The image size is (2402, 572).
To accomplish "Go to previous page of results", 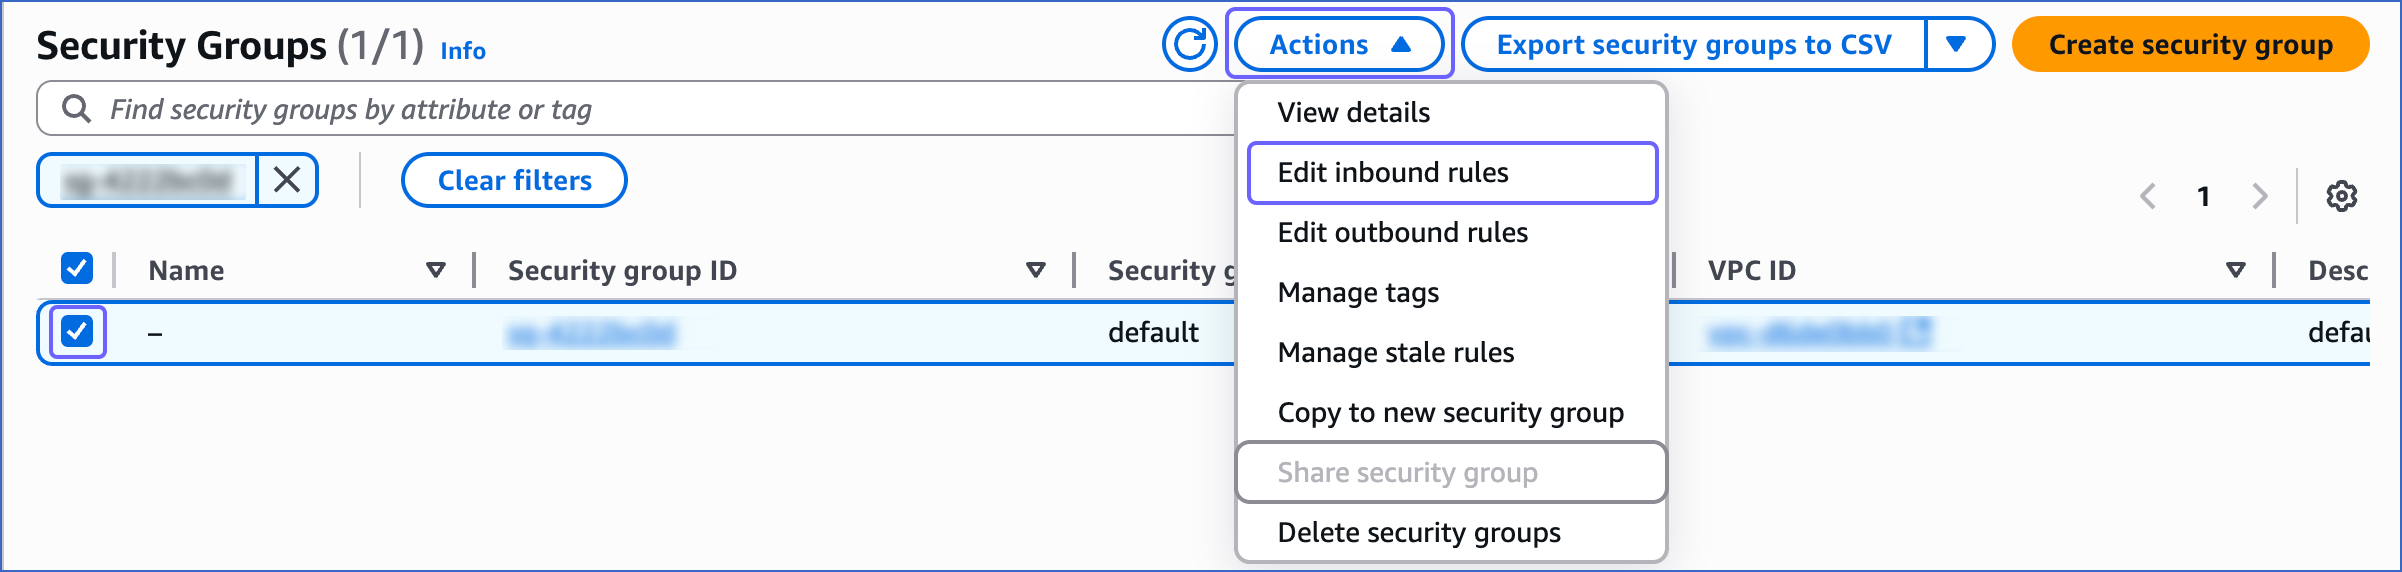I will [2147, 196].
